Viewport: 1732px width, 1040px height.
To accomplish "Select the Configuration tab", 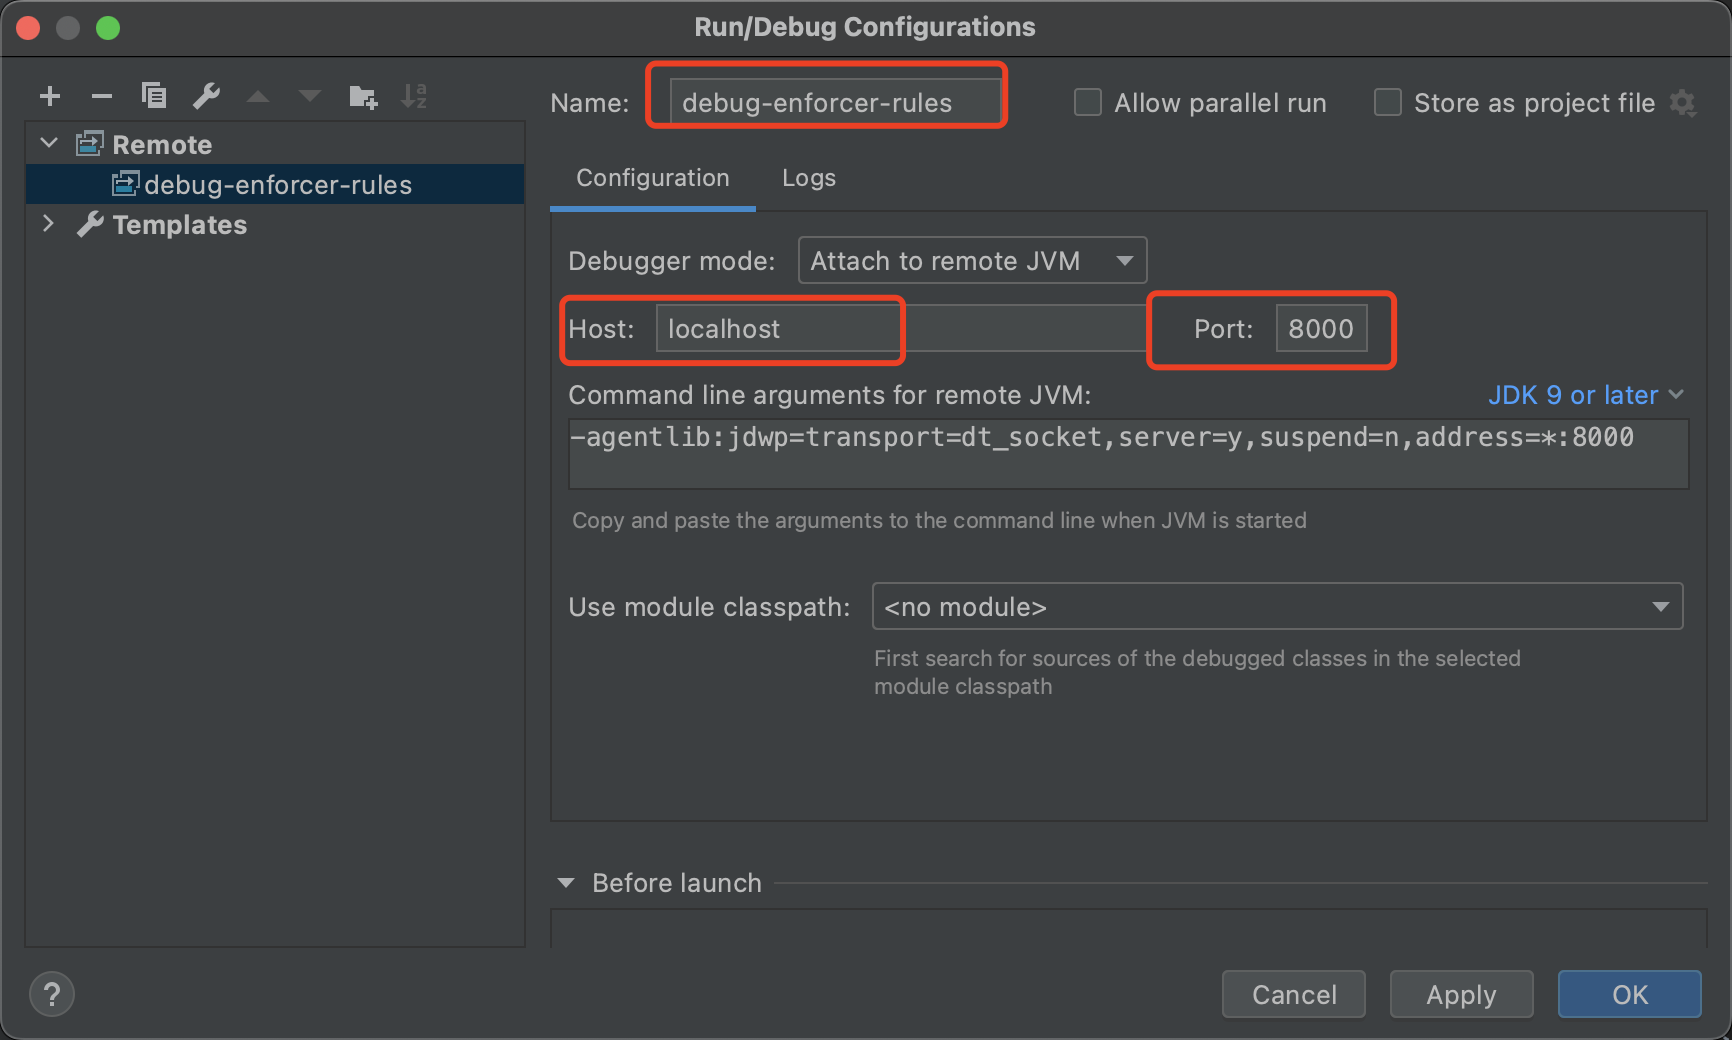I will pyautogui.click(x=653, y=178).
